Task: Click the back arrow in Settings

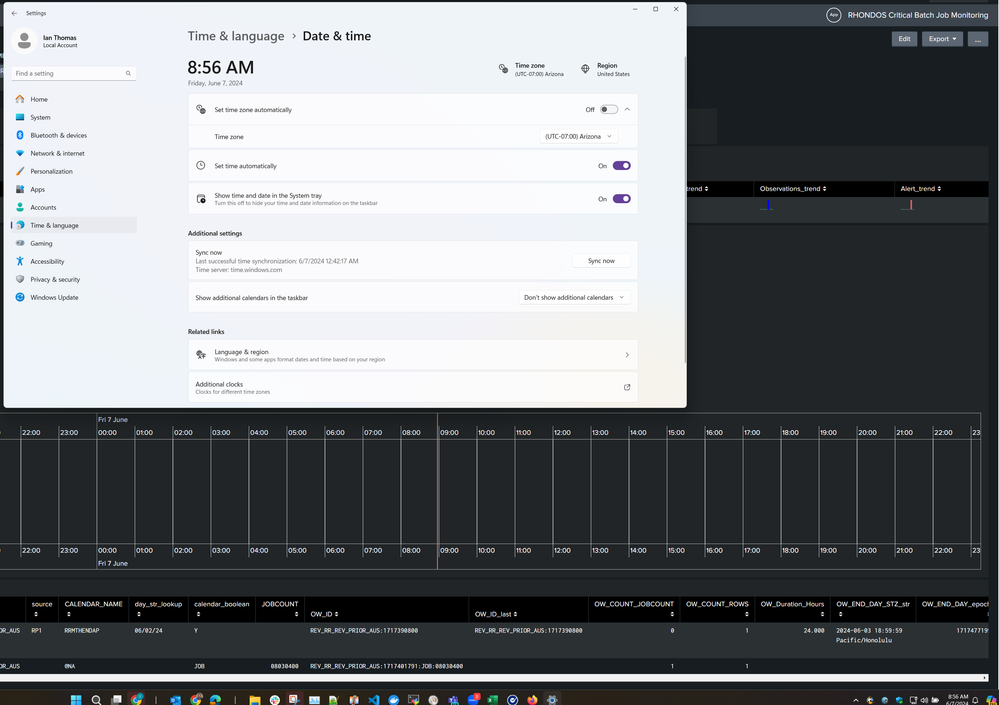Action: (14, 13)
